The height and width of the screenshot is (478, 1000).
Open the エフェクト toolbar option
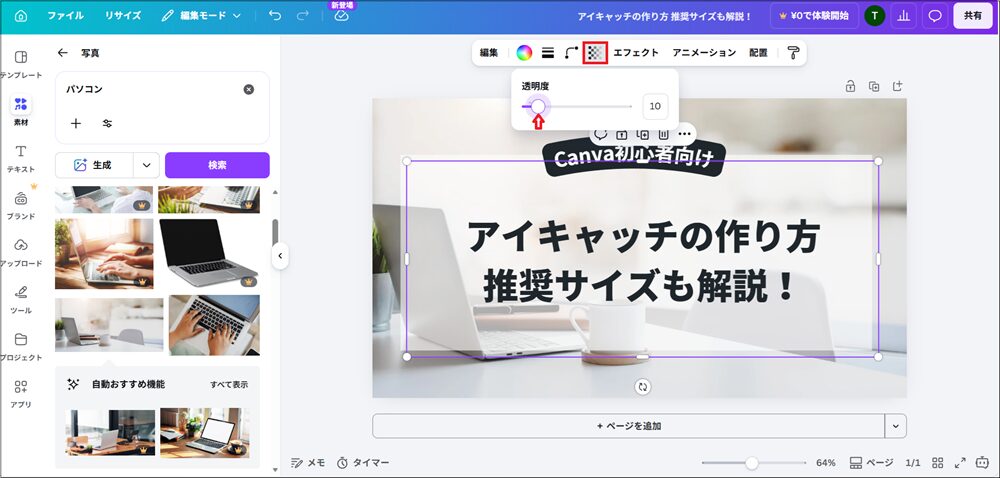(x=636, y=53)
